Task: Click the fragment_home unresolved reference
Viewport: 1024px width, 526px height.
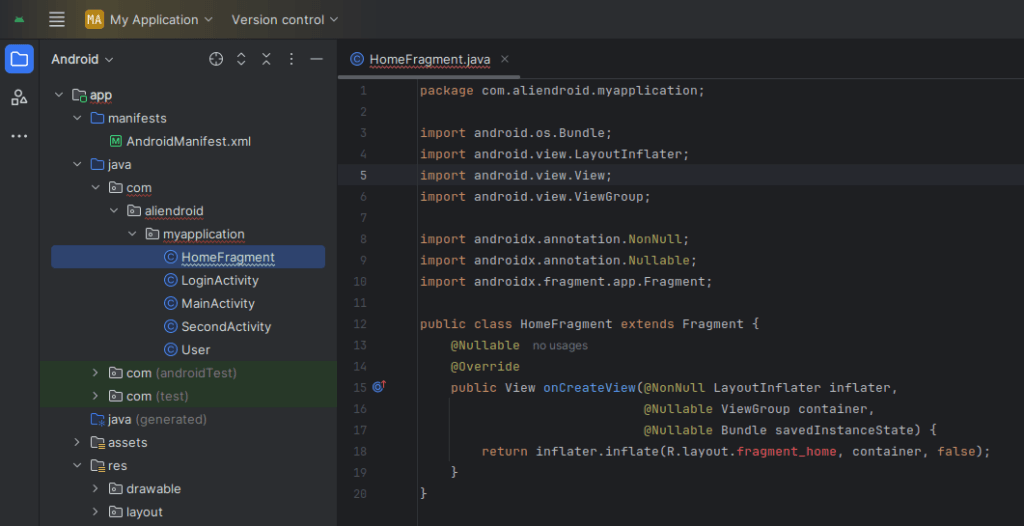Action: (x=786, y=452)
